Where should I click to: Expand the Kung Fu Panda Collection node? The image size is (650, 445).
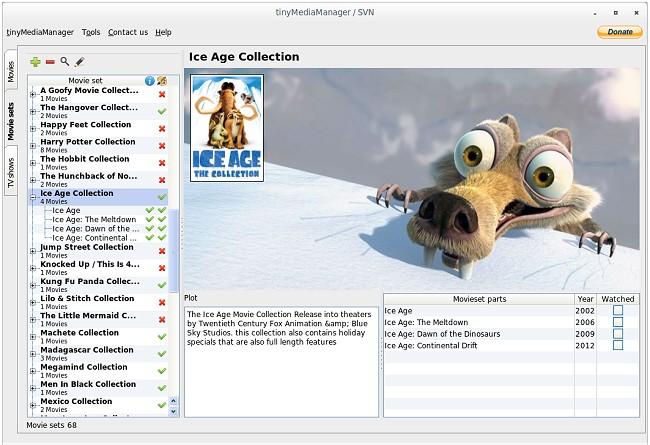(33, 285)
